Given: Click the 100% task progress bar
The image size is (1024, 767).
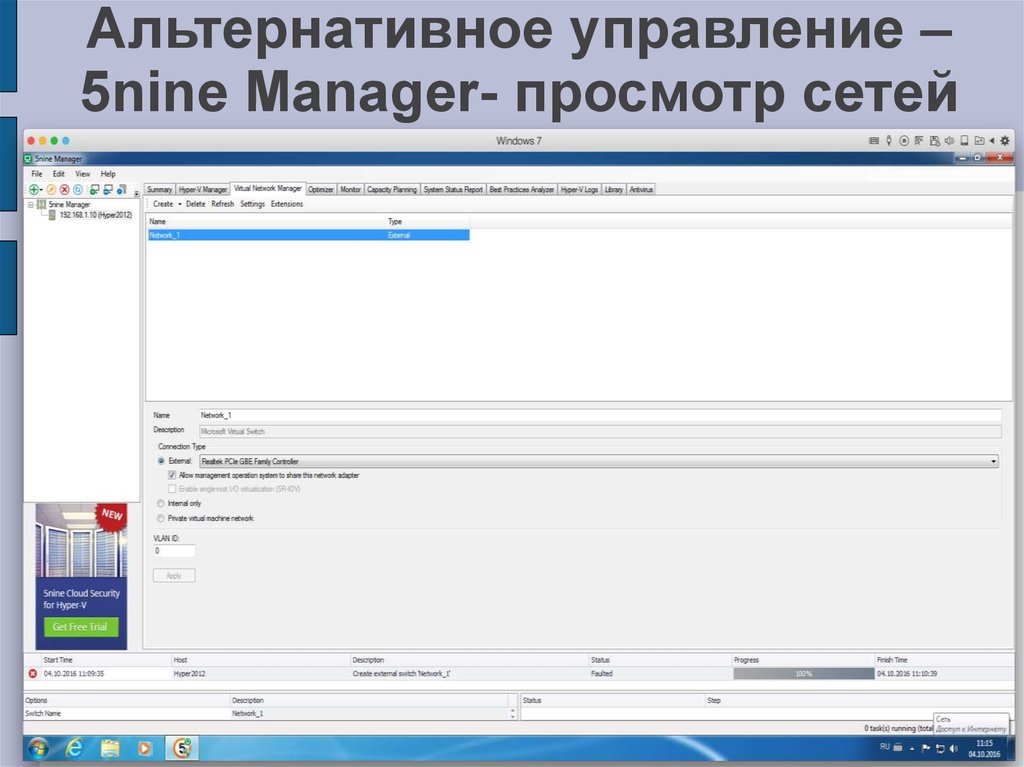Looking at the screenshot, I should (x=803, y=674).
